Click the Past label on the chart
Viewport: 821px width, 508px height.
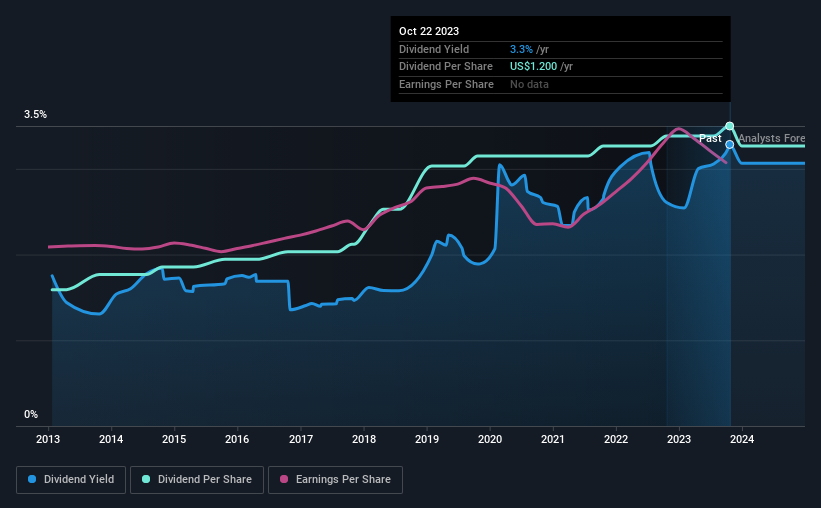coord(710,138)
